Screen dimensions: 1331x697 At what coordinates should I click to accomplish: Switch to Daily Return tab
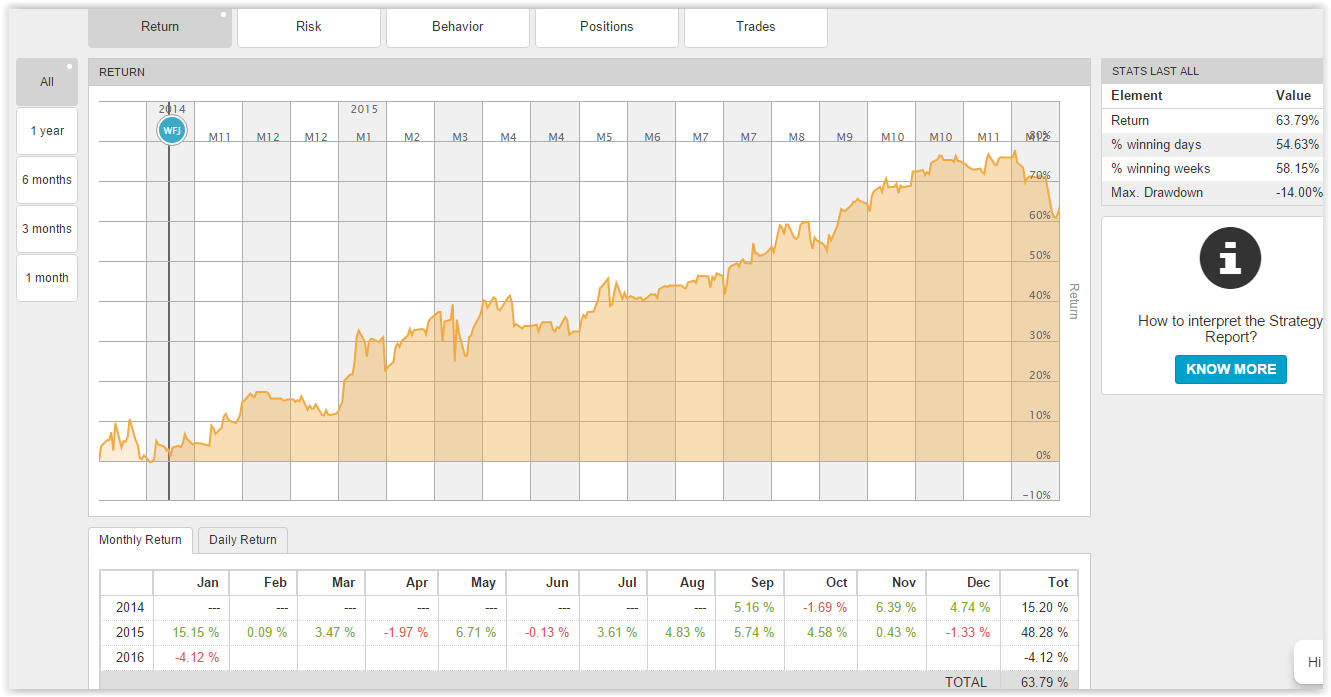coord(243,540)
